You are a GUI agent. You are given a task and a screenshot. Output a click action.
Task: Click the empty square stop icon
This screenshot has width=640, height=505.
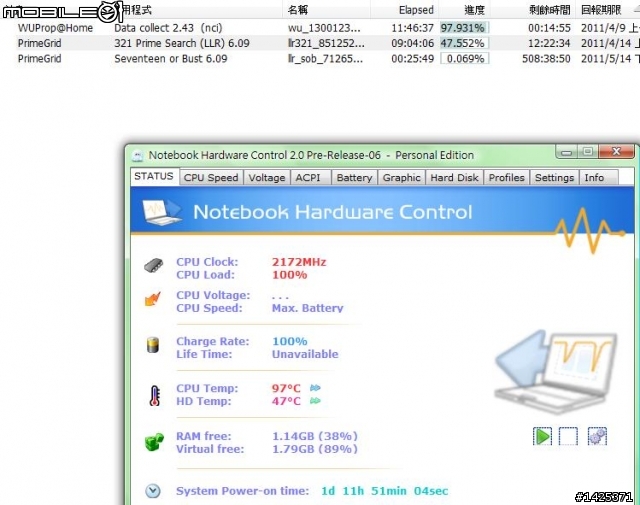click(568, 436)
